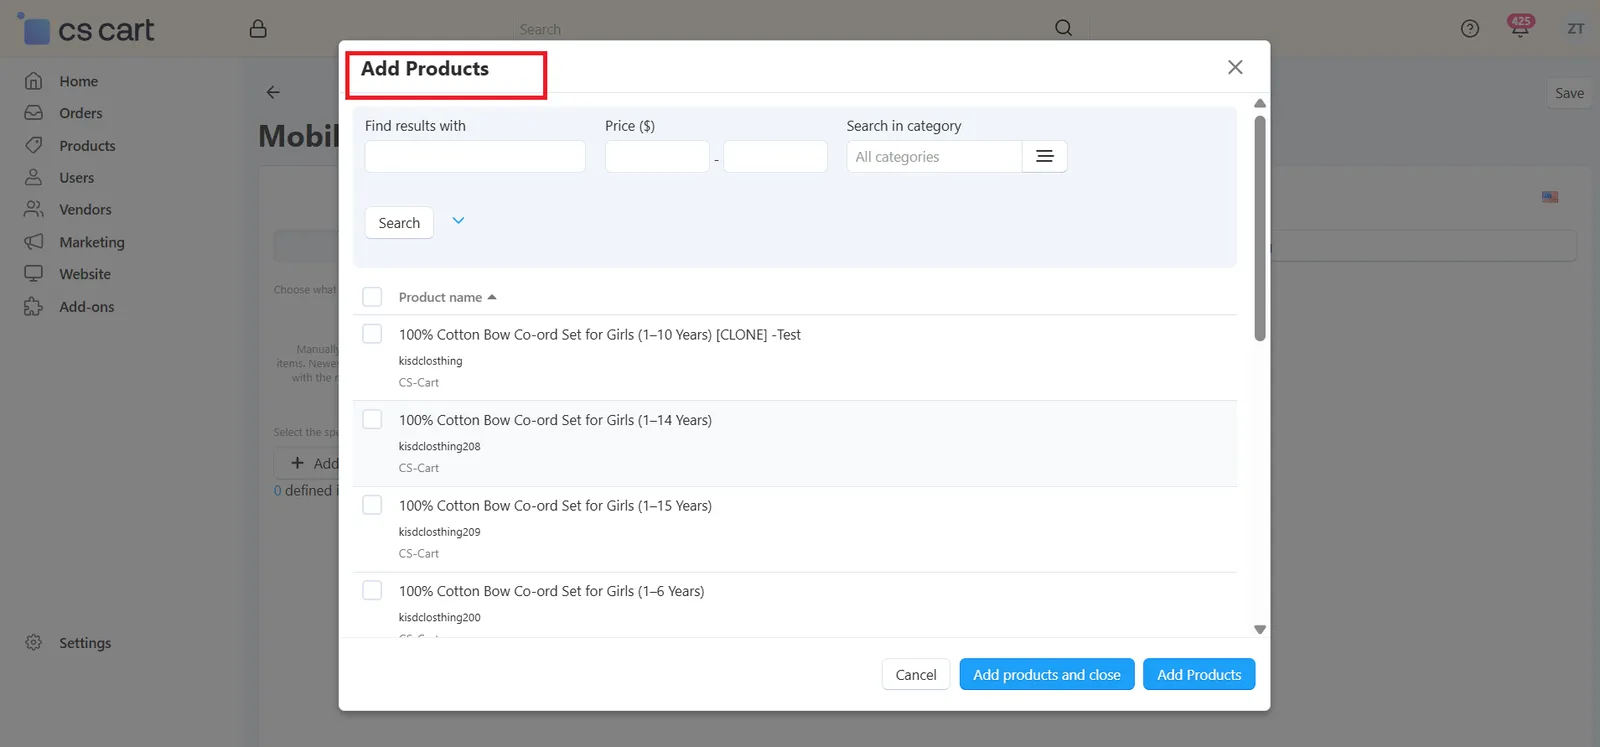Click the scrollbar down arrow
Image resolution: width=1600 pixels, height=747 pixels.
point(1260,629)
